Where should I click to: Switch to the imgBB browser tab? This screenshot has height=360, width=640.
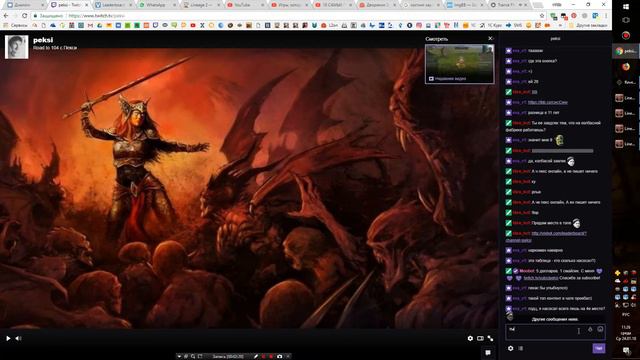click(x=465, y=5)
